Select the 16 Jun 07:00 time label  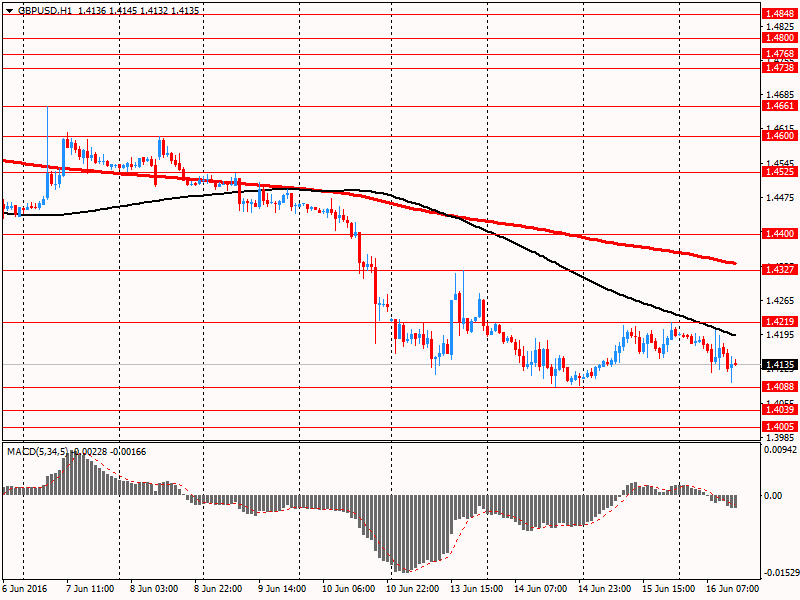click(x=732, y=589)
